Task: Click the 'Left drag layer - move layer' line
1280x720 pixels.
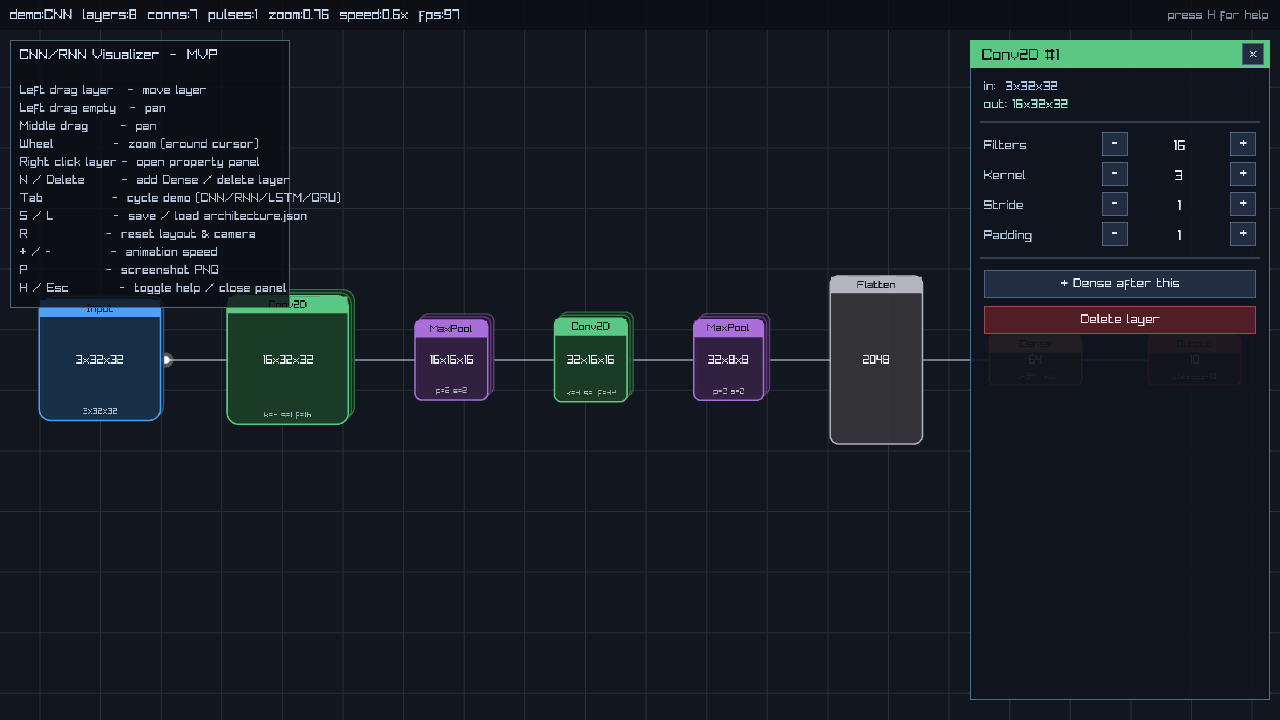Action: pyautogui.click(x=113, y=90)
